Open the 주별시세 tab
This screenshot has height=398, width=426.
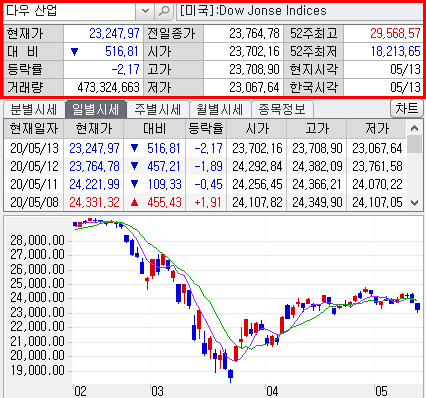coord(158,109)
